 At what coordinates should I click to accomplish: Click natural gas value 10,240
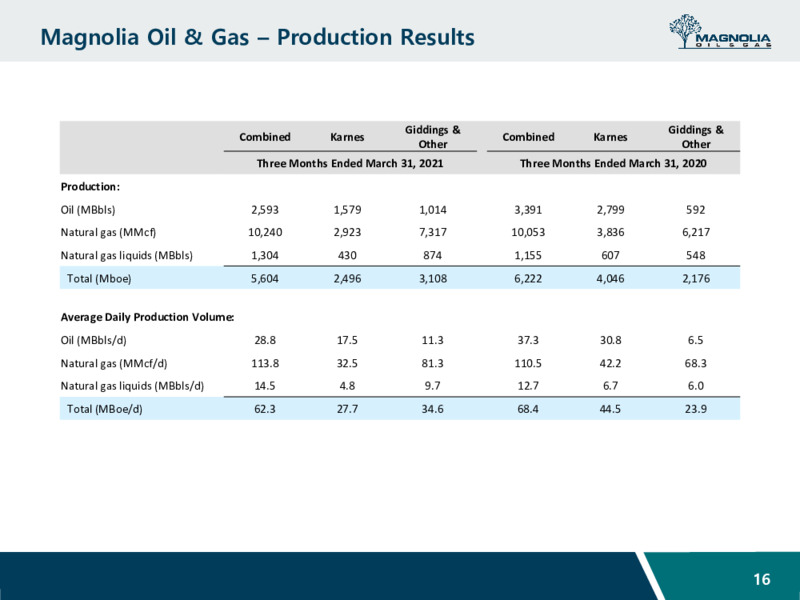point(265,233)
